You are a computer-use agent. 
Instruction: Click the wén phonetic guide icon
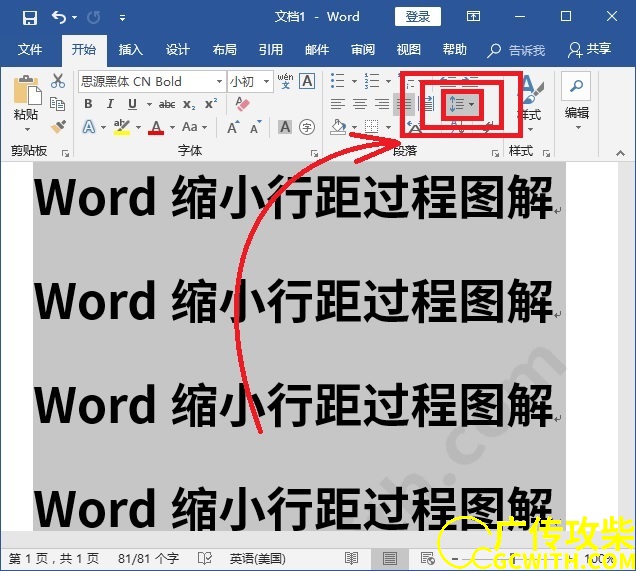(285, 81)
